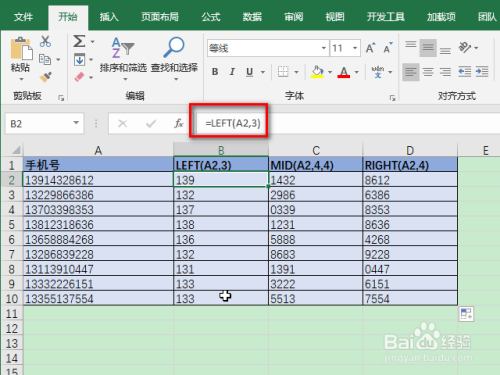
Task: Set bottom vertical alignment
Action: pos(445,51)
